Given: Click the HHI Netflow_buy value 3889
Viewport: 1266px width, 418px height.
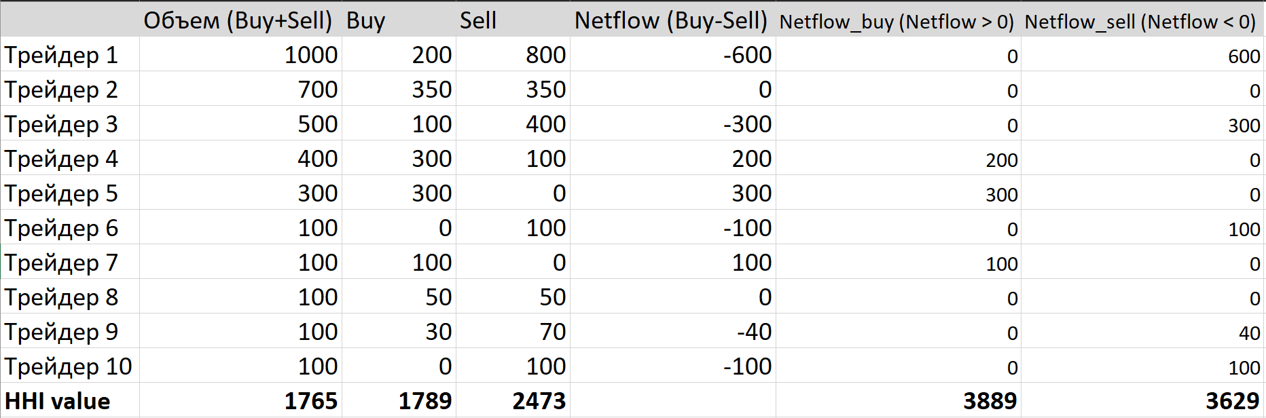Looking at the screenshot, I should (x=897, y=401).
